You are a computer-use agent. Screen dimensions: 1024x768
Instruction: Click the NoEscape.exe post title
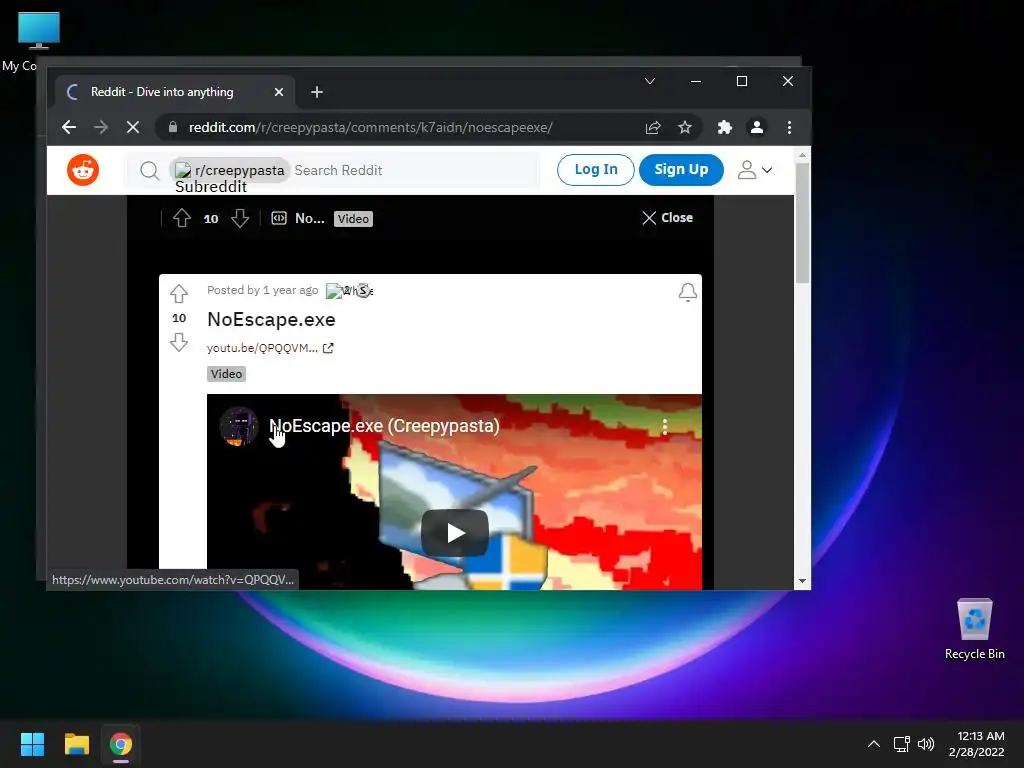coord(271,319)
